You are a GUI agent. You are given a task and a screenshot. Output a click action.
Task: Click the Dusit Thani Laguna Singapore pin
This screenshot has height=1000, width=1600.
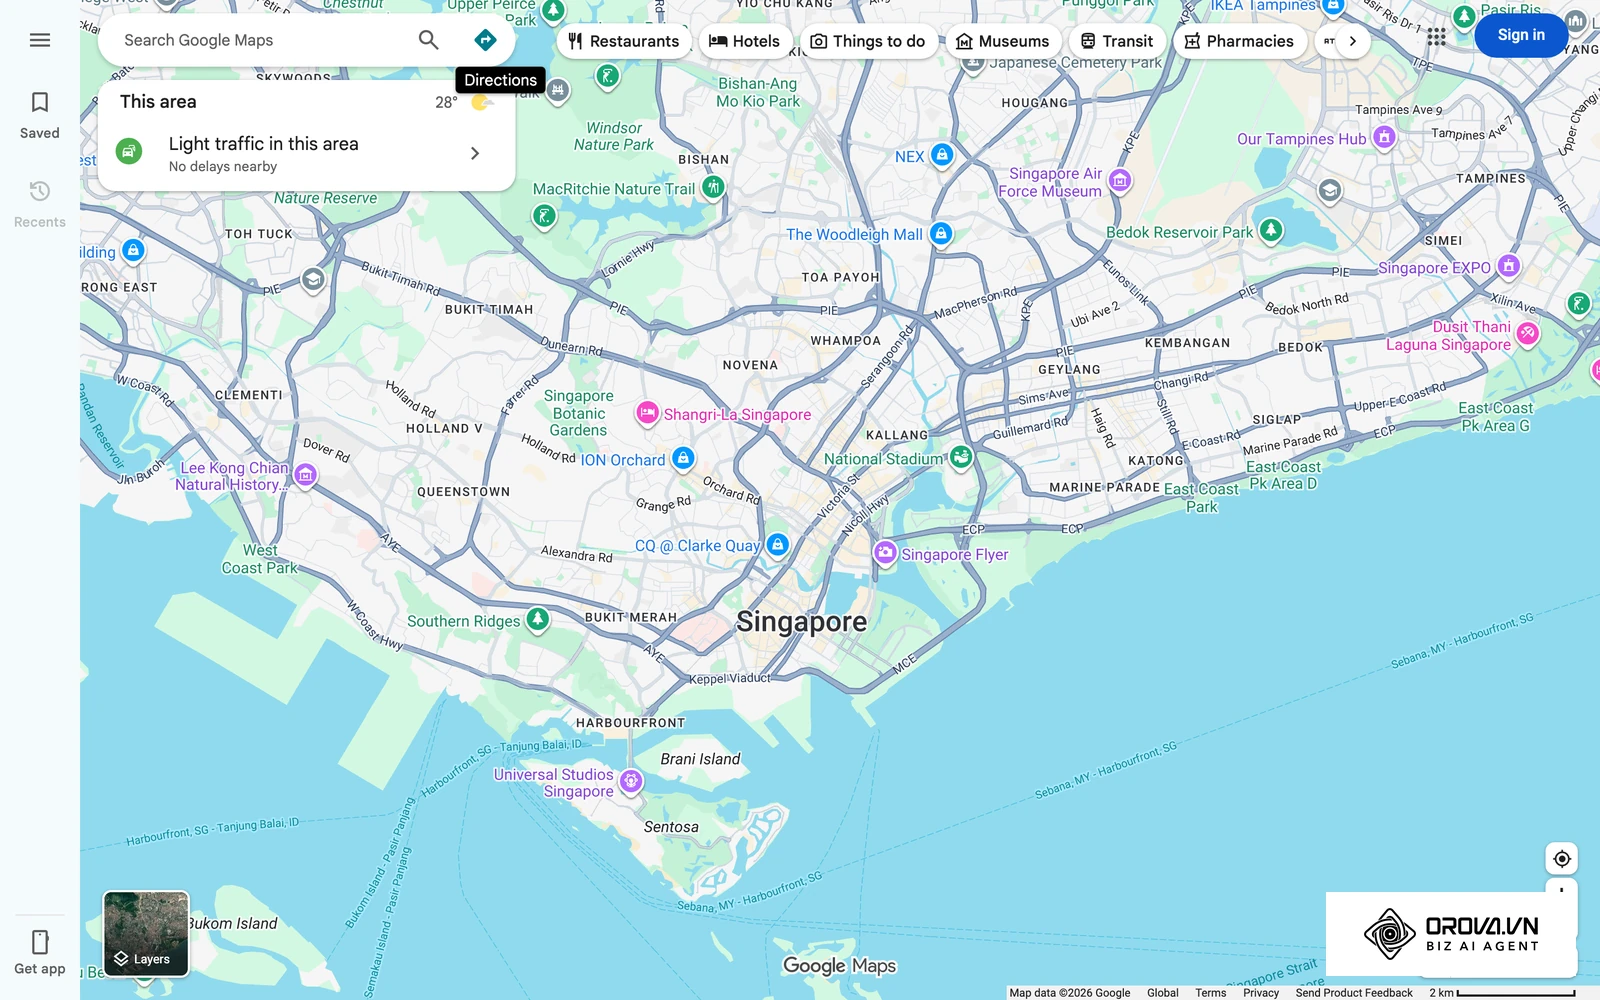pyautogui.click(x=1527, y=334)
